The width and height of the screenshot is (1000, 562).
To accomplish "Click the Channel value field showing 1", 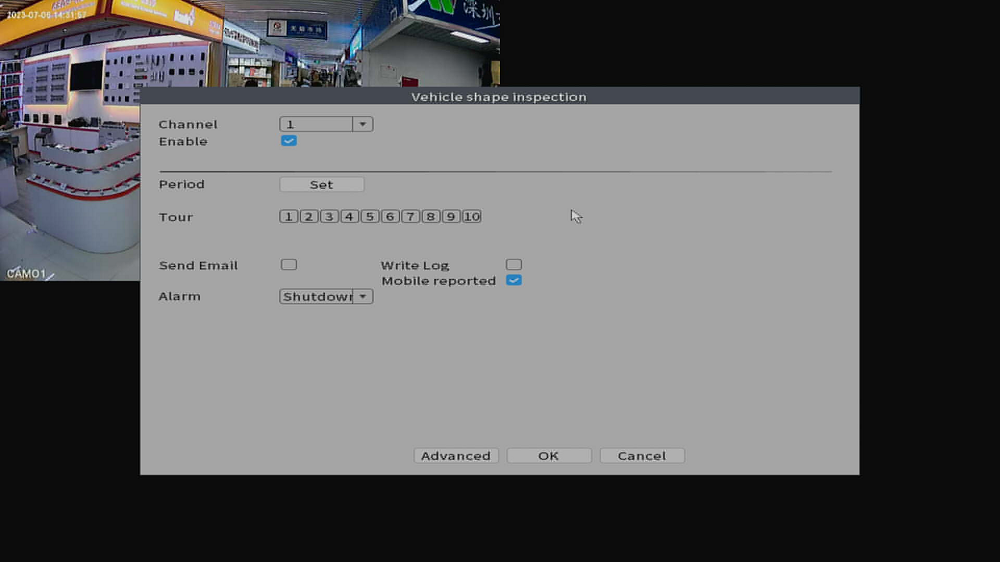I will 316,124.
